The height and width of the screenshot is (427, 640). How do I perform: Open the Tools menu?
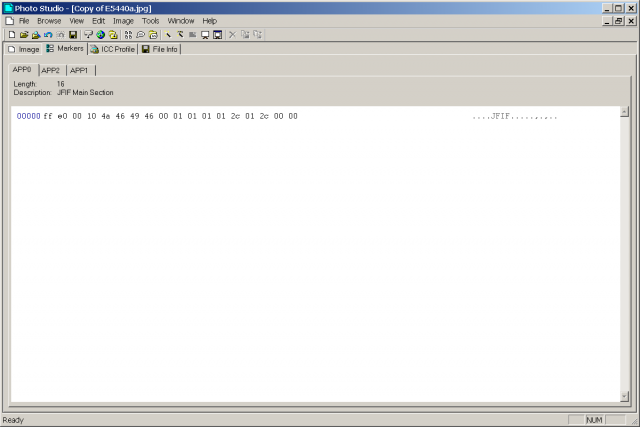(x=150, y=21)
